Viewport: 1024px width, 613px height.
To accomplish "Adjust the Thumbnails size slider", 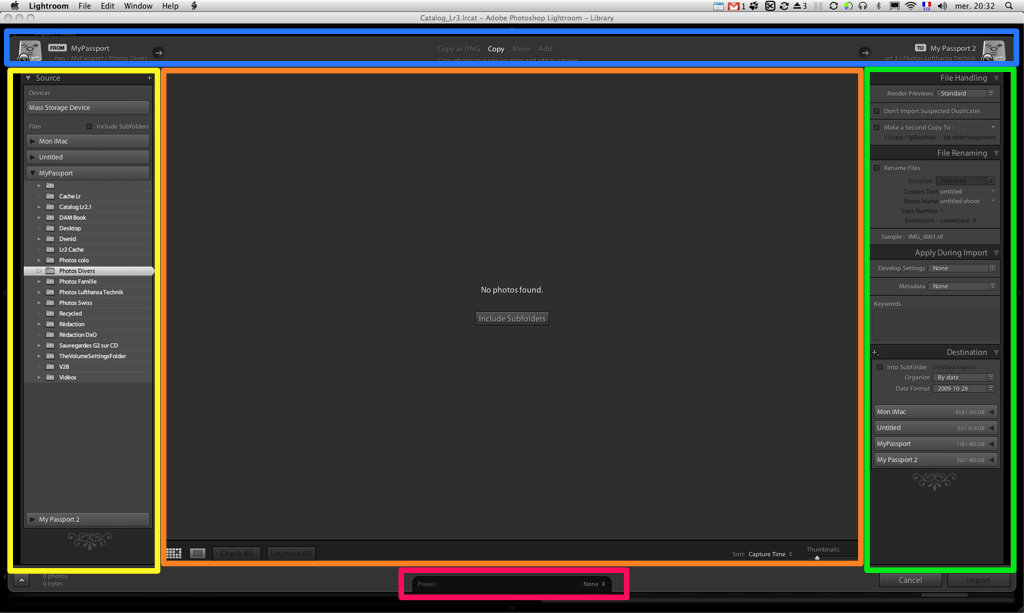I will pos(817,558).
